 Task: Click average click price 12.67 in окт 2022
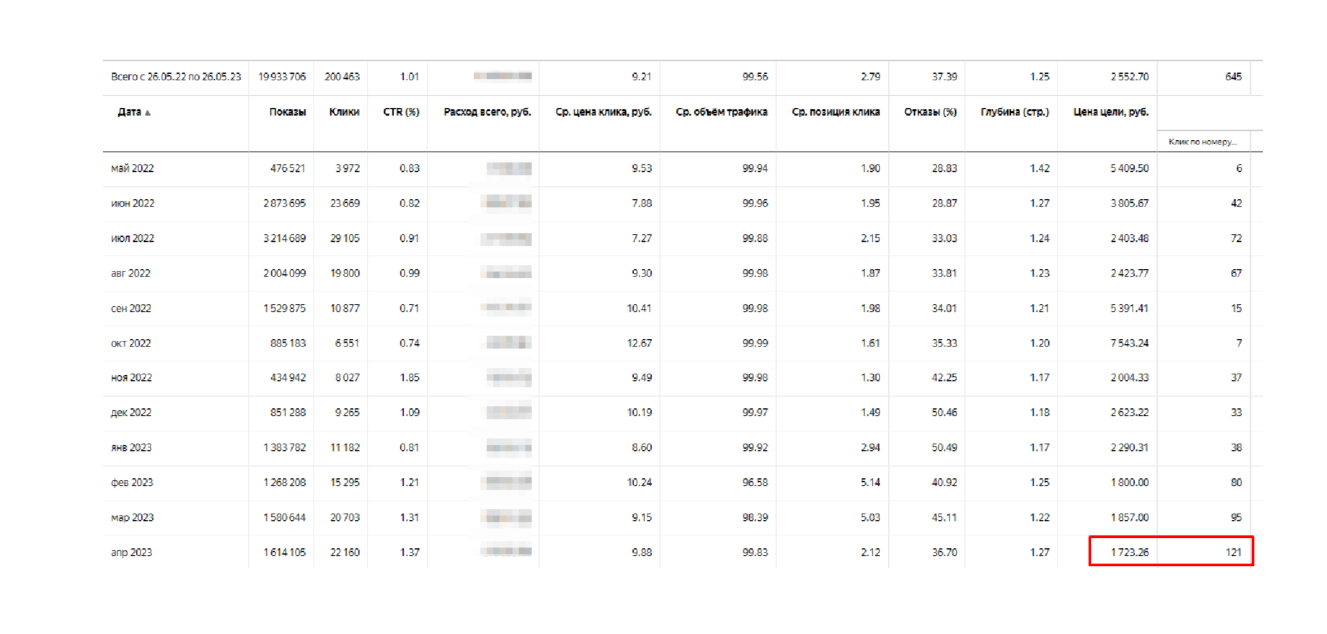[640, 343]
